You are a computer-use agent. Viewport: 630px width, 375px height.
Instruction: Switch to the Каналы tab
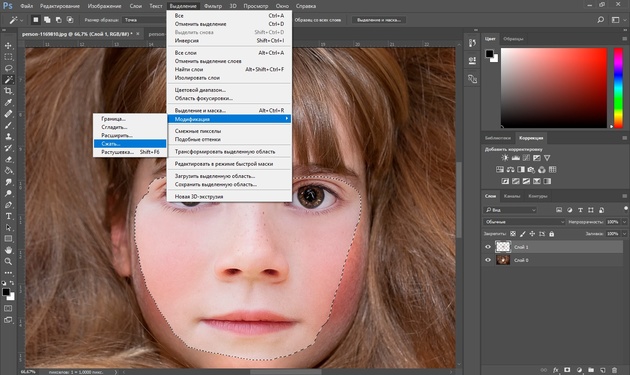click(511, 196)
